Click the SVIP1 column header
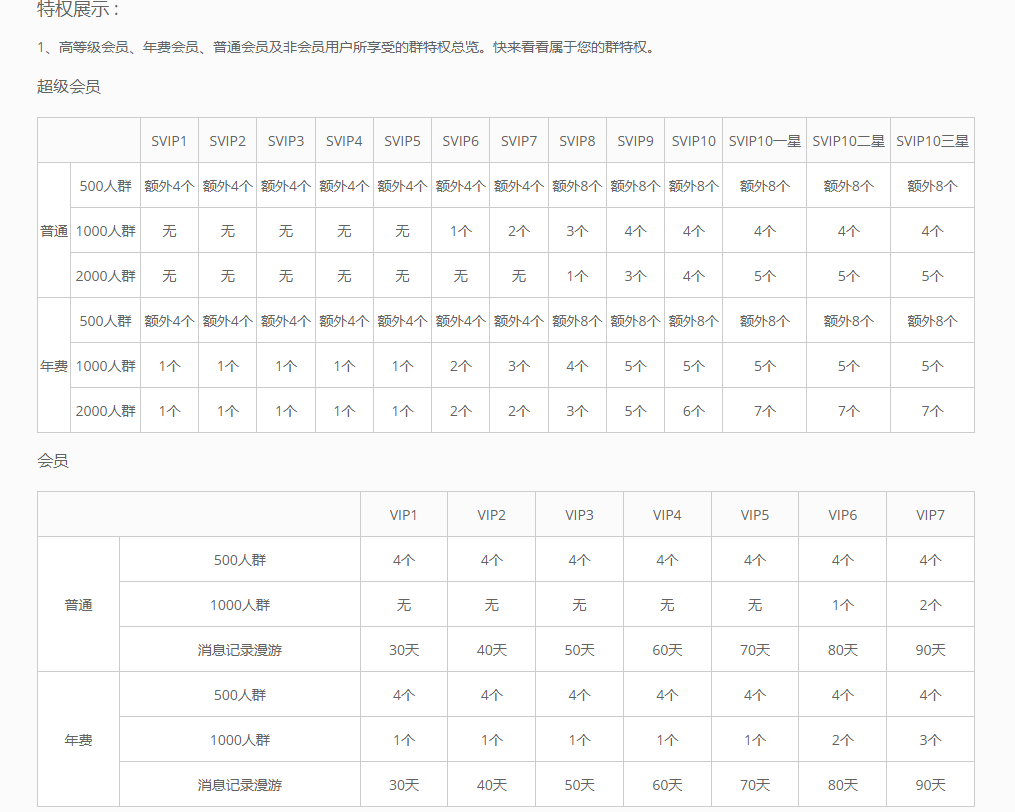 coord(169,141)
